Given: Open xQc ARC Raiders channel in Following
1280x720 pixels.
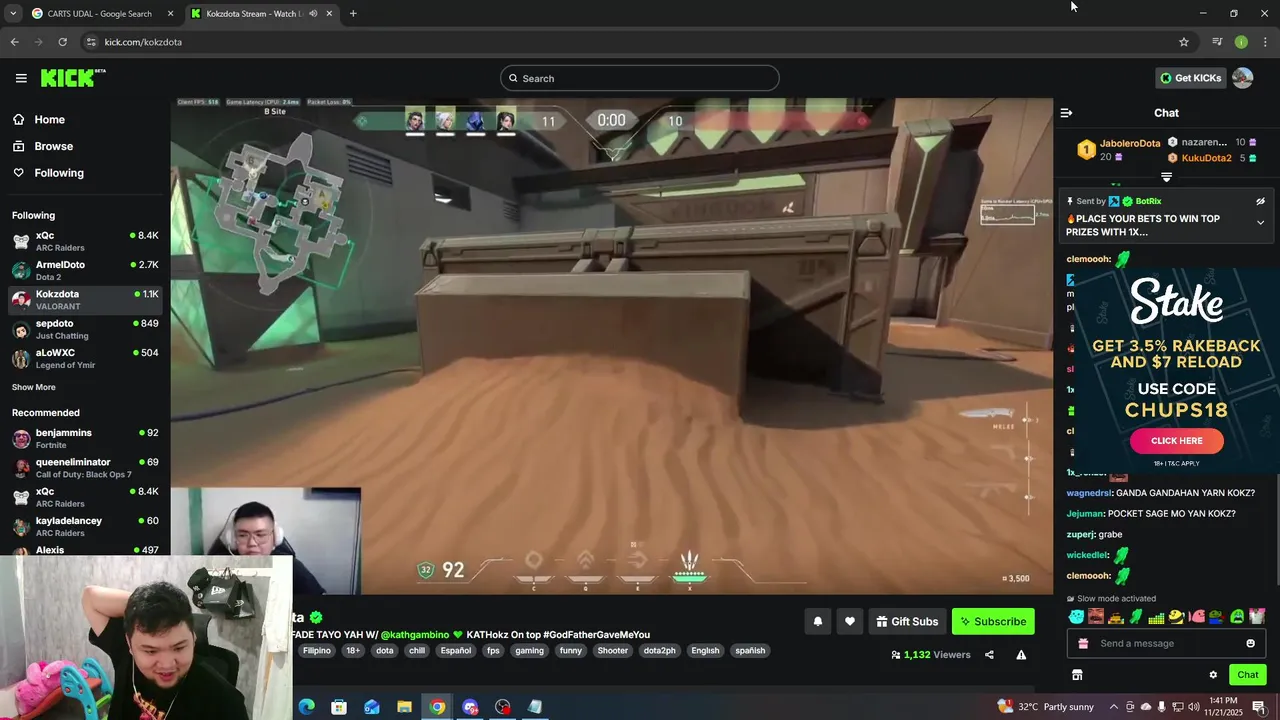Looking at the screenshot, I should (x=85, y=241).
